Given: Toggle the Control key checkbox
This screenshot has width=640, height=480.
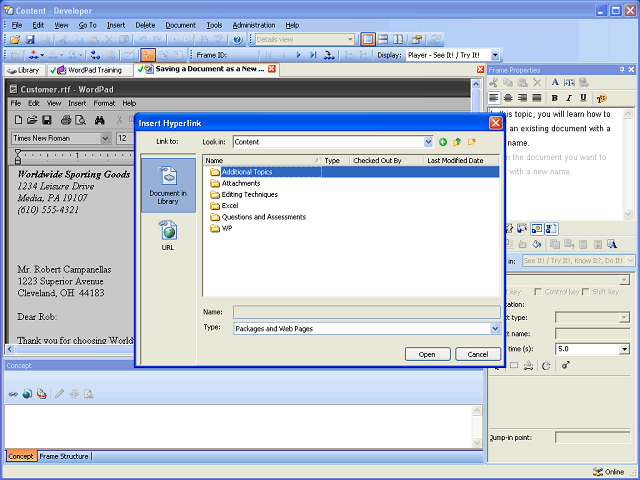Looking at the screenshot, I should click(538, 292).
